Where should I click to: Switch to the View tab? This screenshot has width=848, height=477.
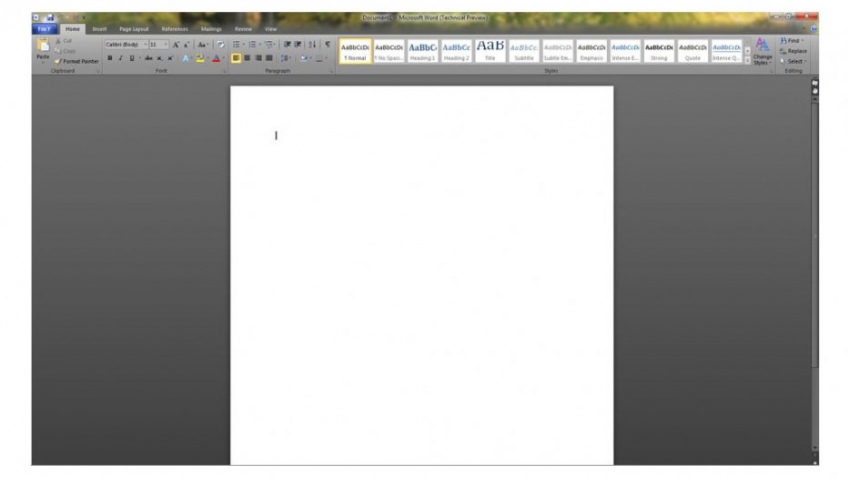pyautogui.click(x=271, y=29)
